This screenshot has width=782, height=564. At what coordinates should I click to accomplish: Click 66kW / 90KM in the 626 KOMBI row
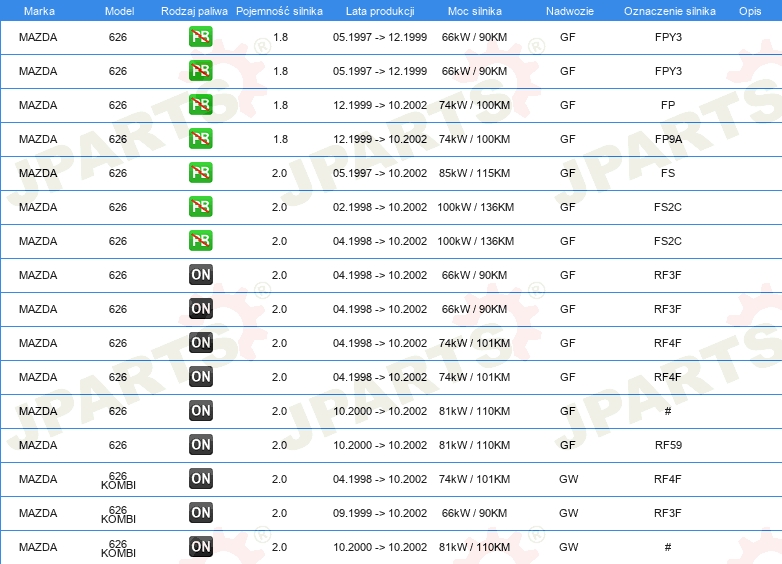[x=474, y=513]
